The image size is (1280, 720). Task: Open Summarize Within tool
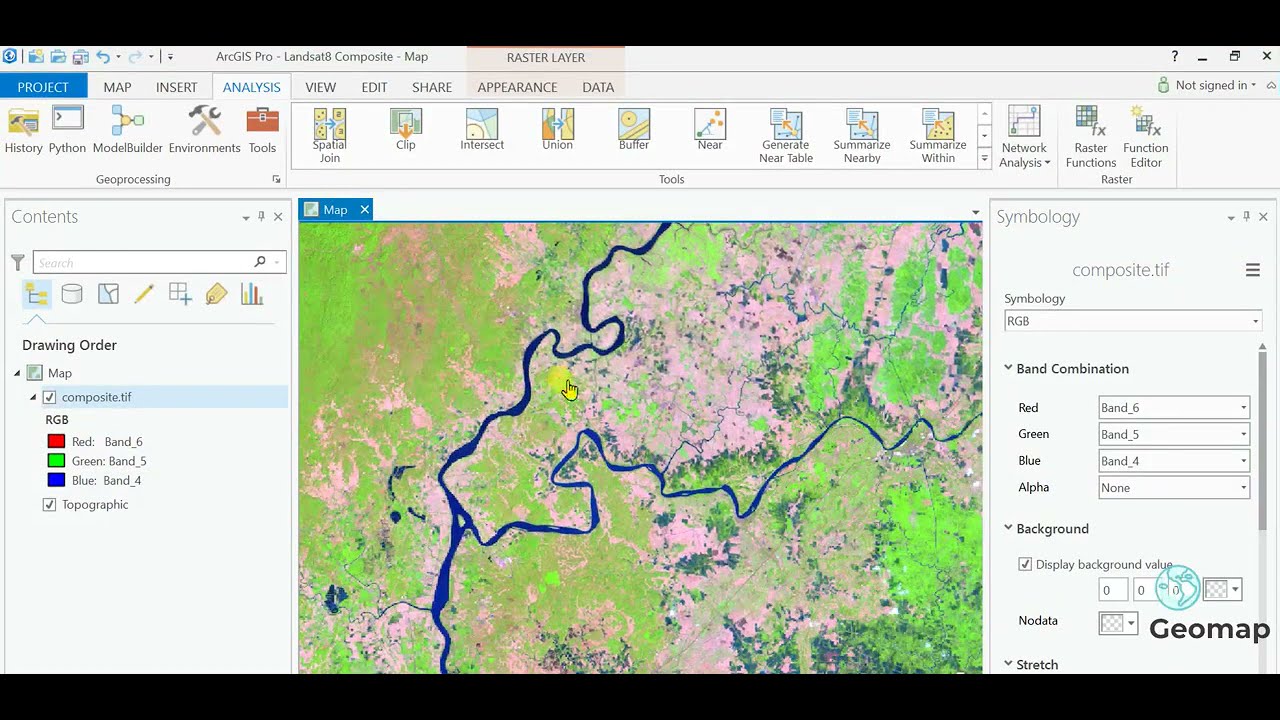pos(937,136)
